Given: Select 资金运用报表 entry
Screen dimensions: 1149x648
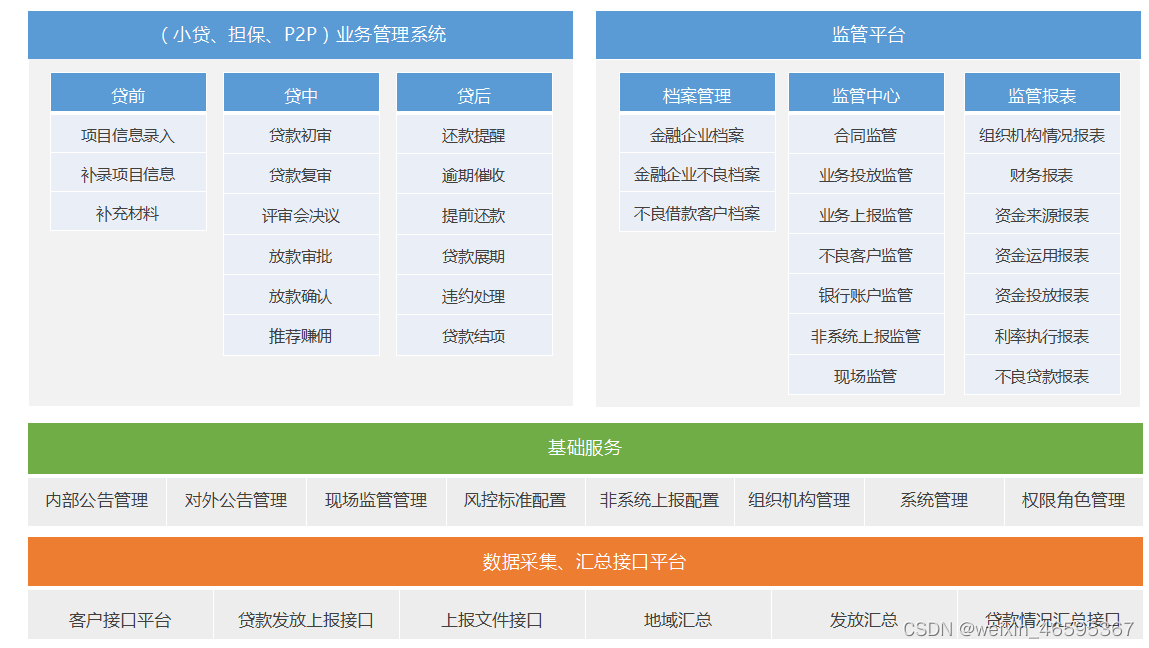Looking at the screenshot, I should click(1042, 255).
